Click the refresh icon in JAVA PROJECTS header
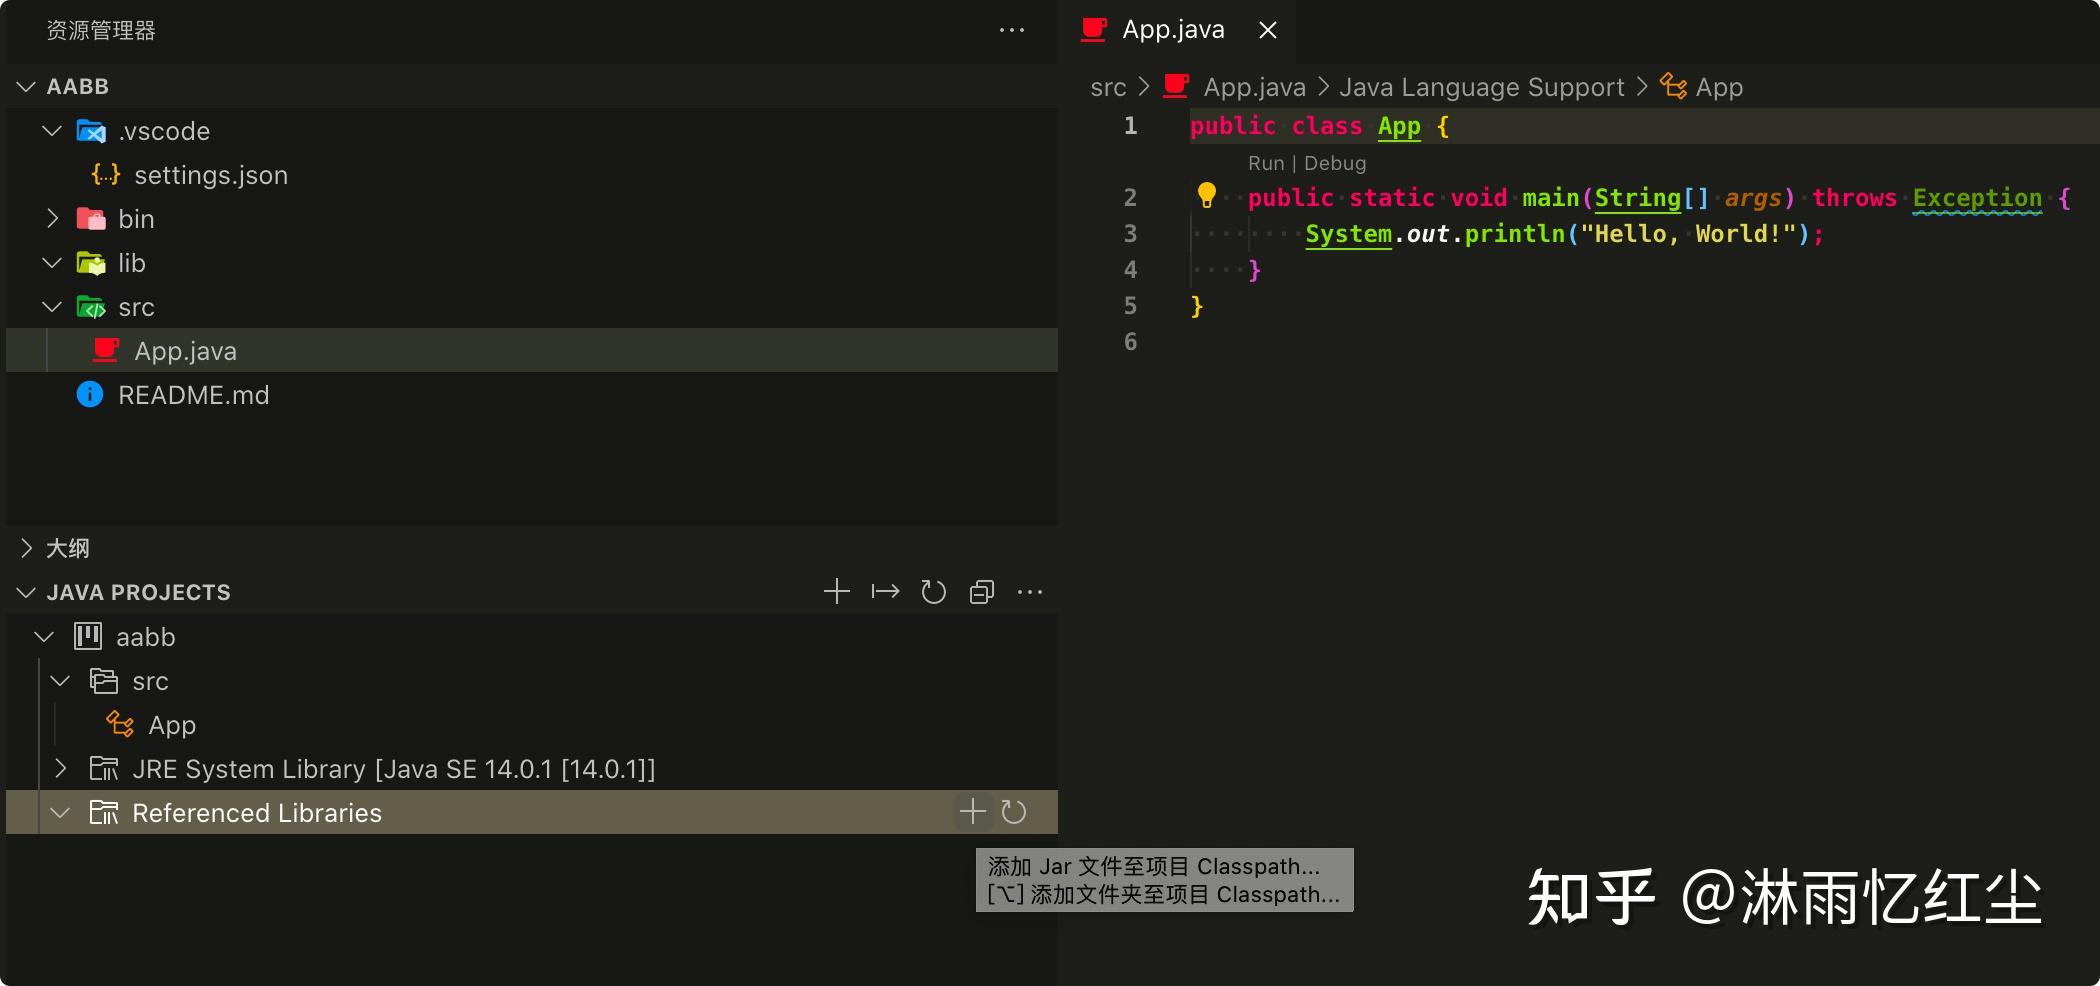This screenshot has width=2100, height=986. coord(933,591)
